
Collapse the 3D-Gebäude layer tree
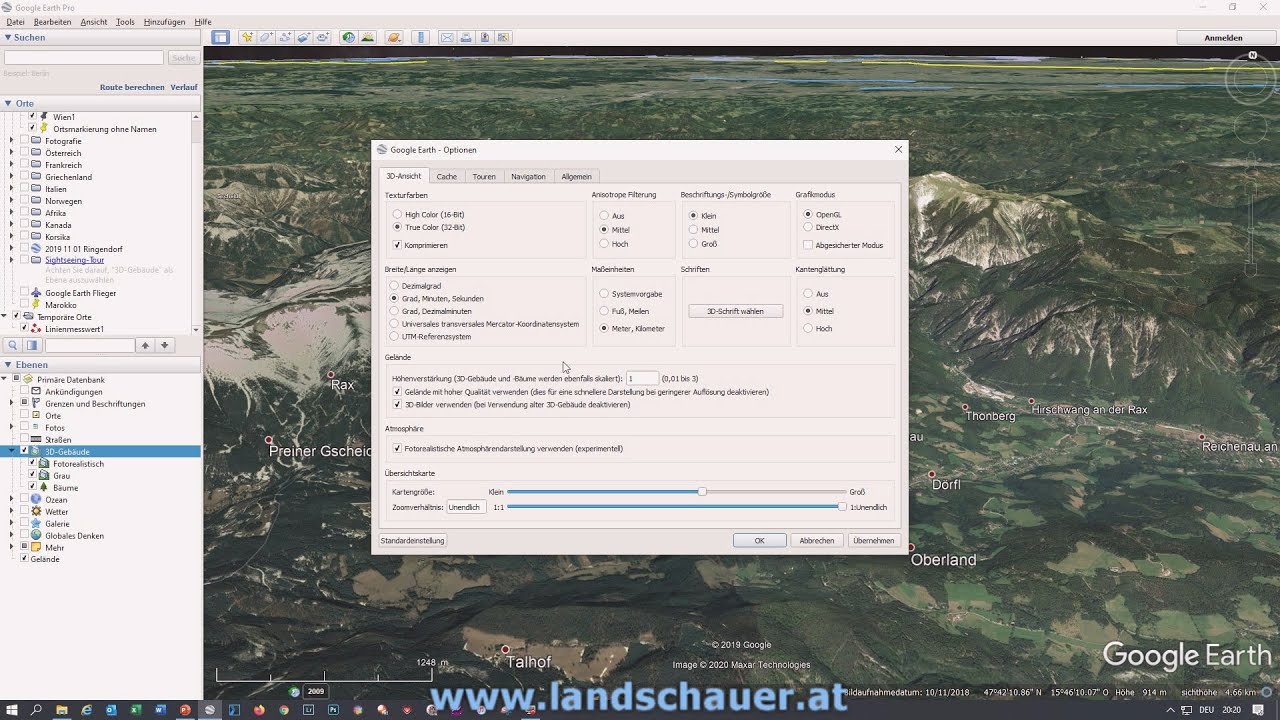tap(12, 452)
